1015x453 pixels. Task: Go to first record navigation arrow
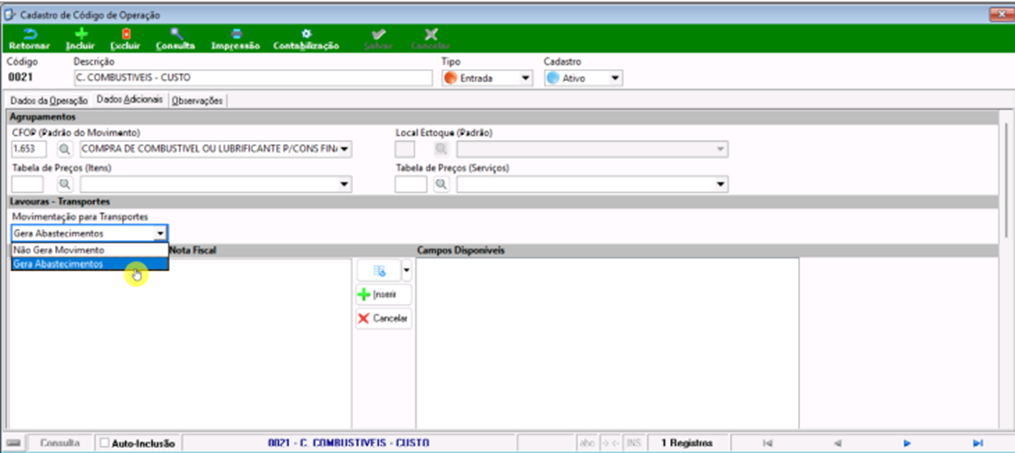768,443
